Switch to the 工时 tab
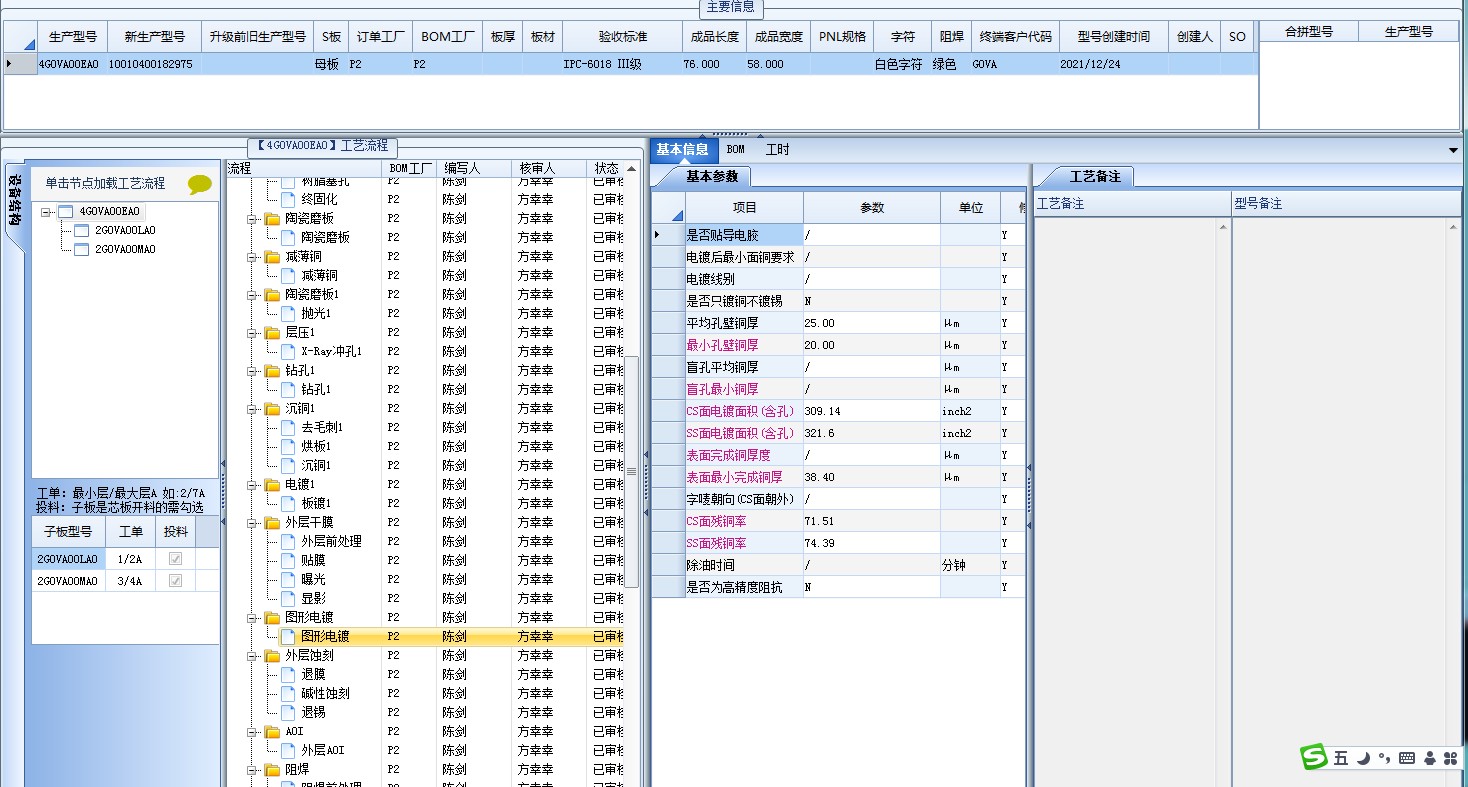The image size is (1468, 787). (777, 150)
